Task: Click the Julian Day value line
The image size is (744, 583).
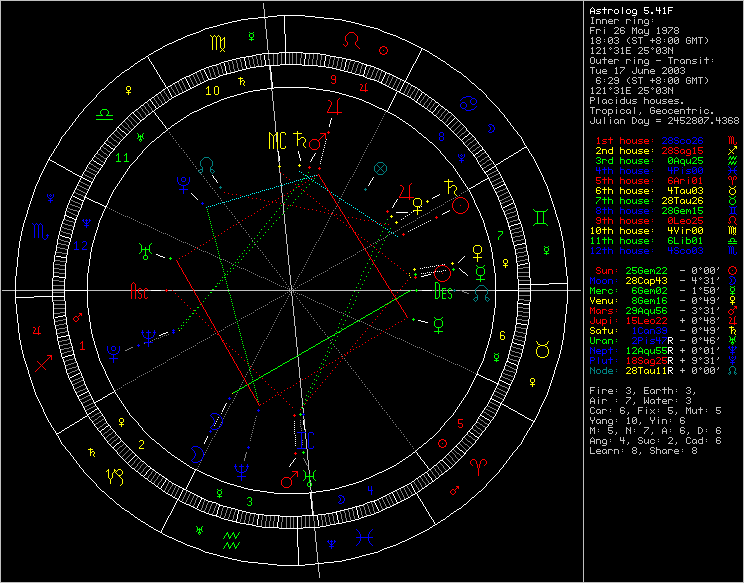Action: click(x=664, y=120)
